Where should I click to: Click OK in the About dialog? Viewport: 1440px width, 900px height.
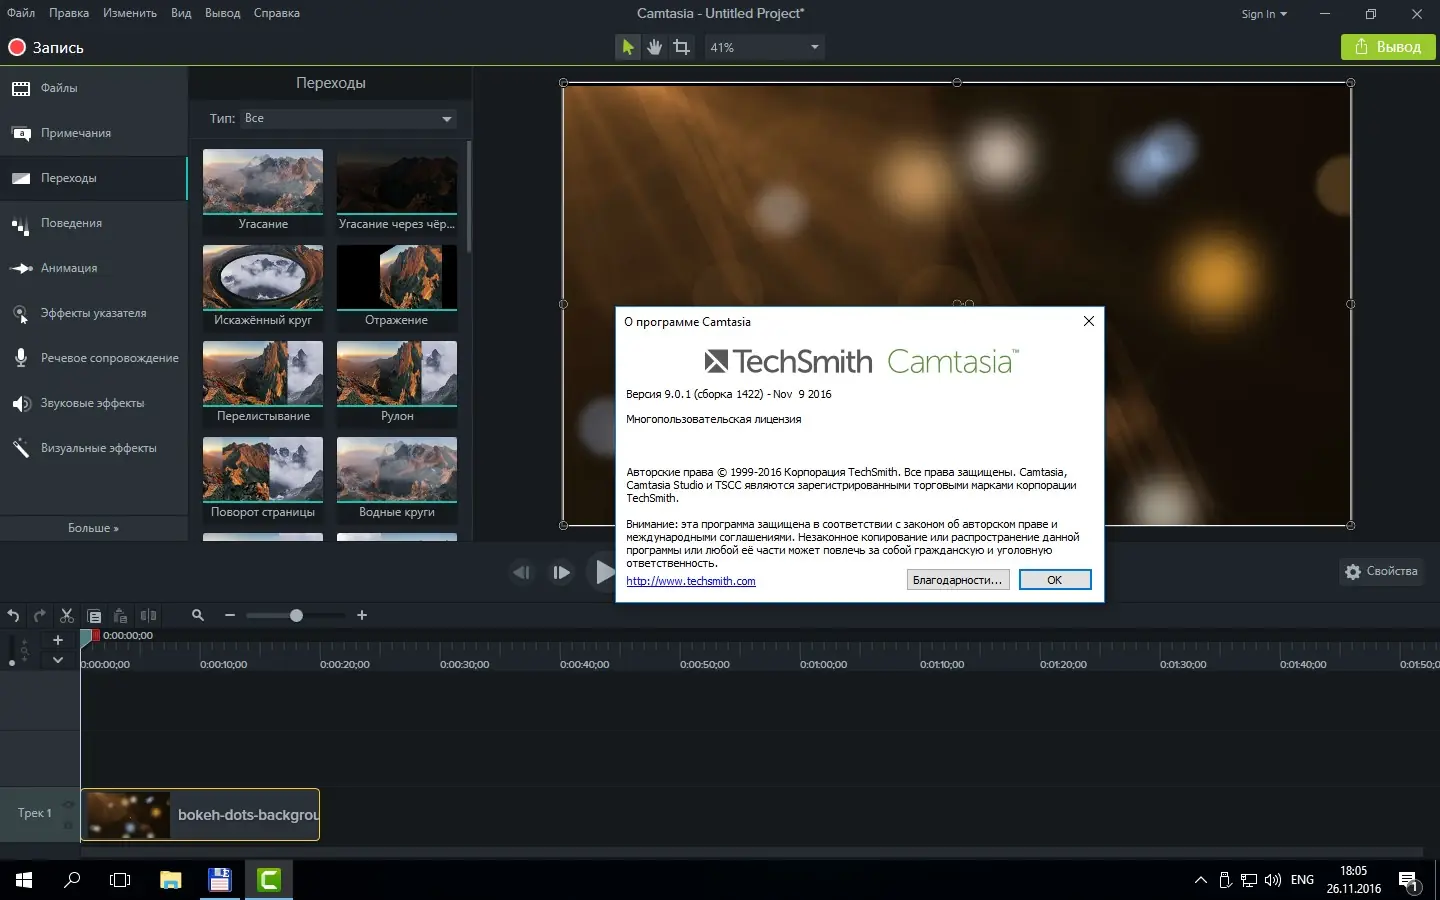click(1054, 580)
